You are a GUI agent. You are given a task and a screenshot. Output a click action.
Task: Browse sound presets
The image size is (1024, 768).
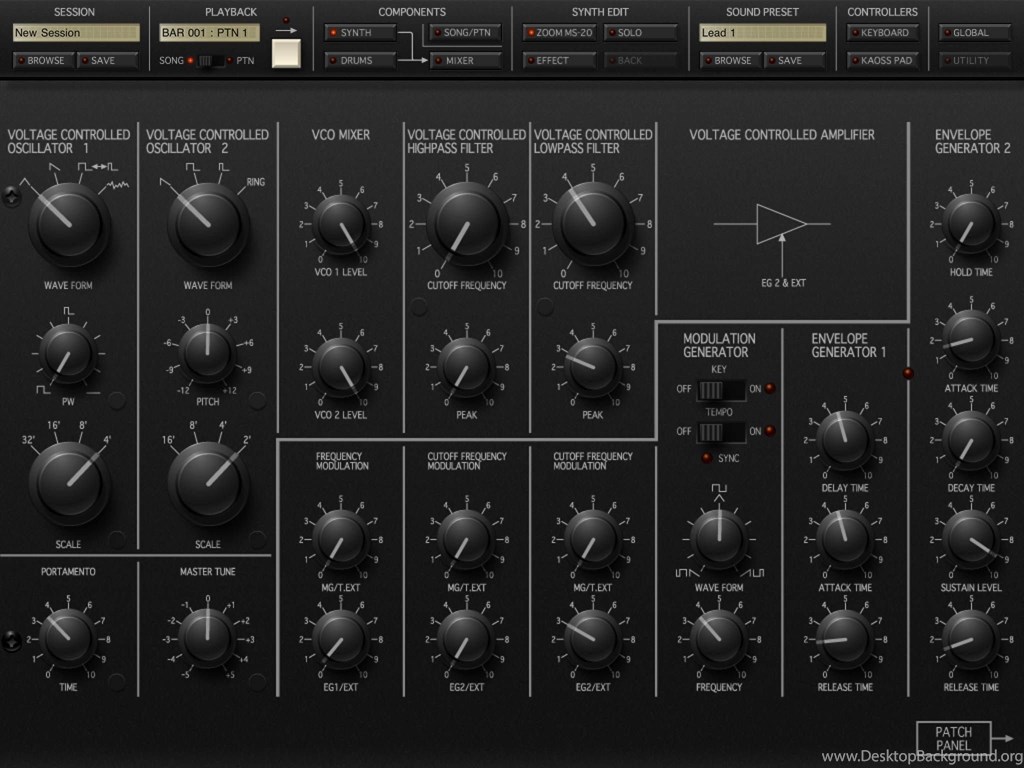tap(730, 60)
